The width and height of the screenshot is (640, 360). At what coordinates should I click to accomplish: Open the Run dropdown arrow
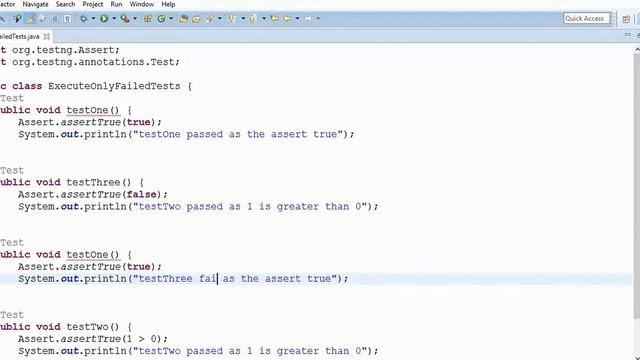(114, 18)
